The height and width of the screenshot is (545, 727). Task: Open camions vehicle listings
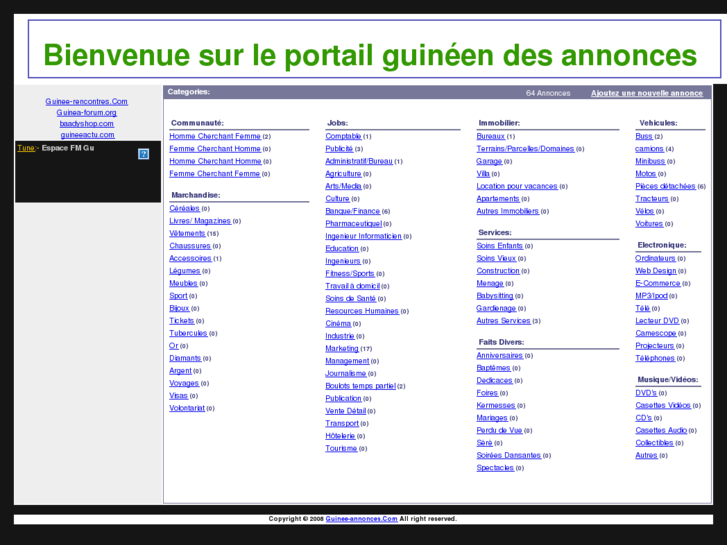[649, 148]
